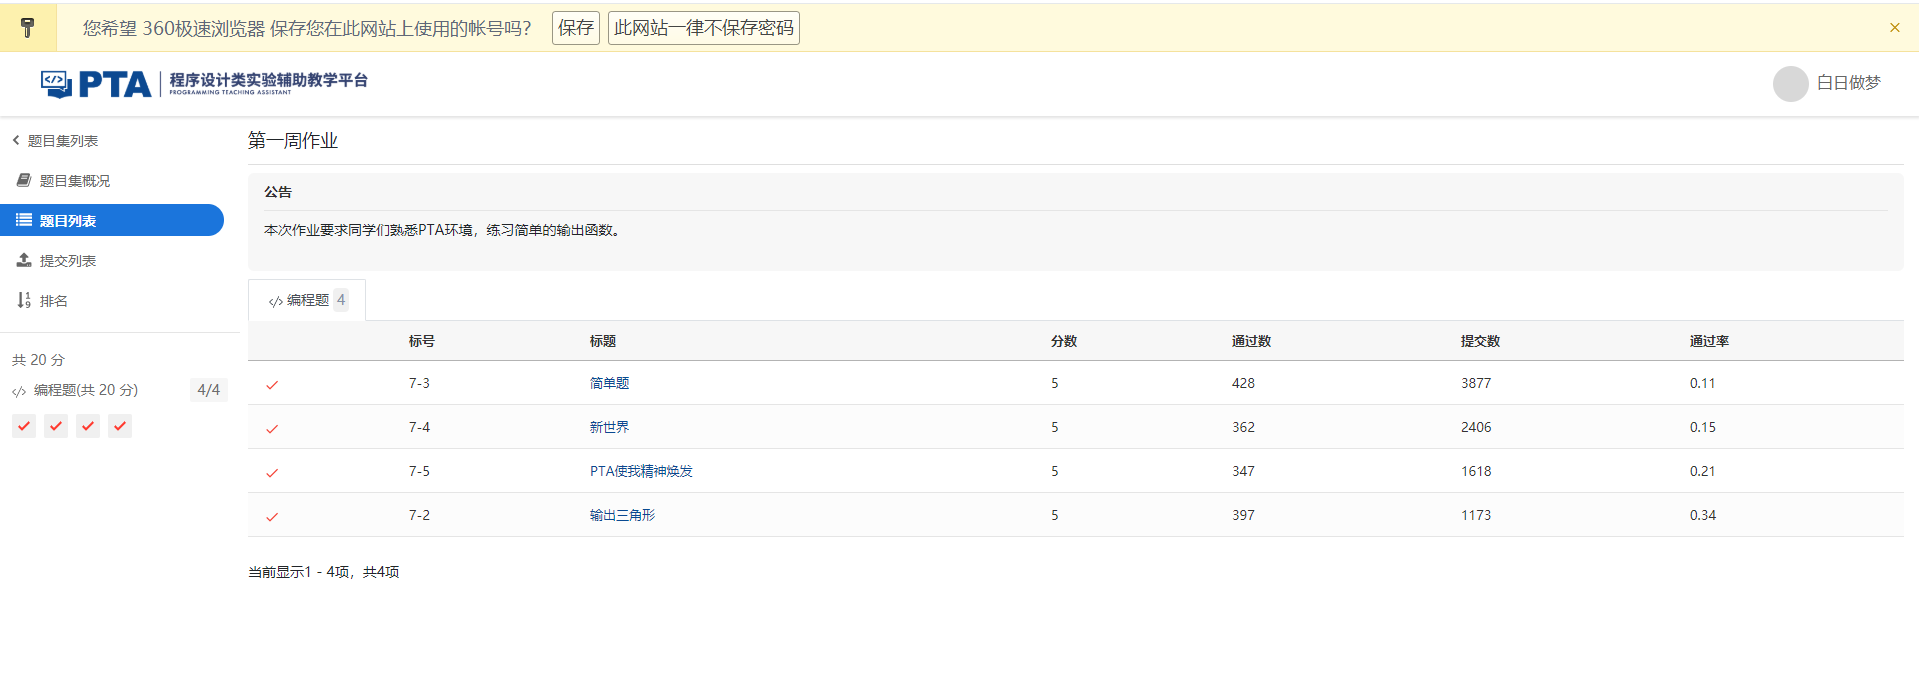This screenshot has width=1919, height=694.
Task: Click the 通过率 column header
Action: 1709,341
